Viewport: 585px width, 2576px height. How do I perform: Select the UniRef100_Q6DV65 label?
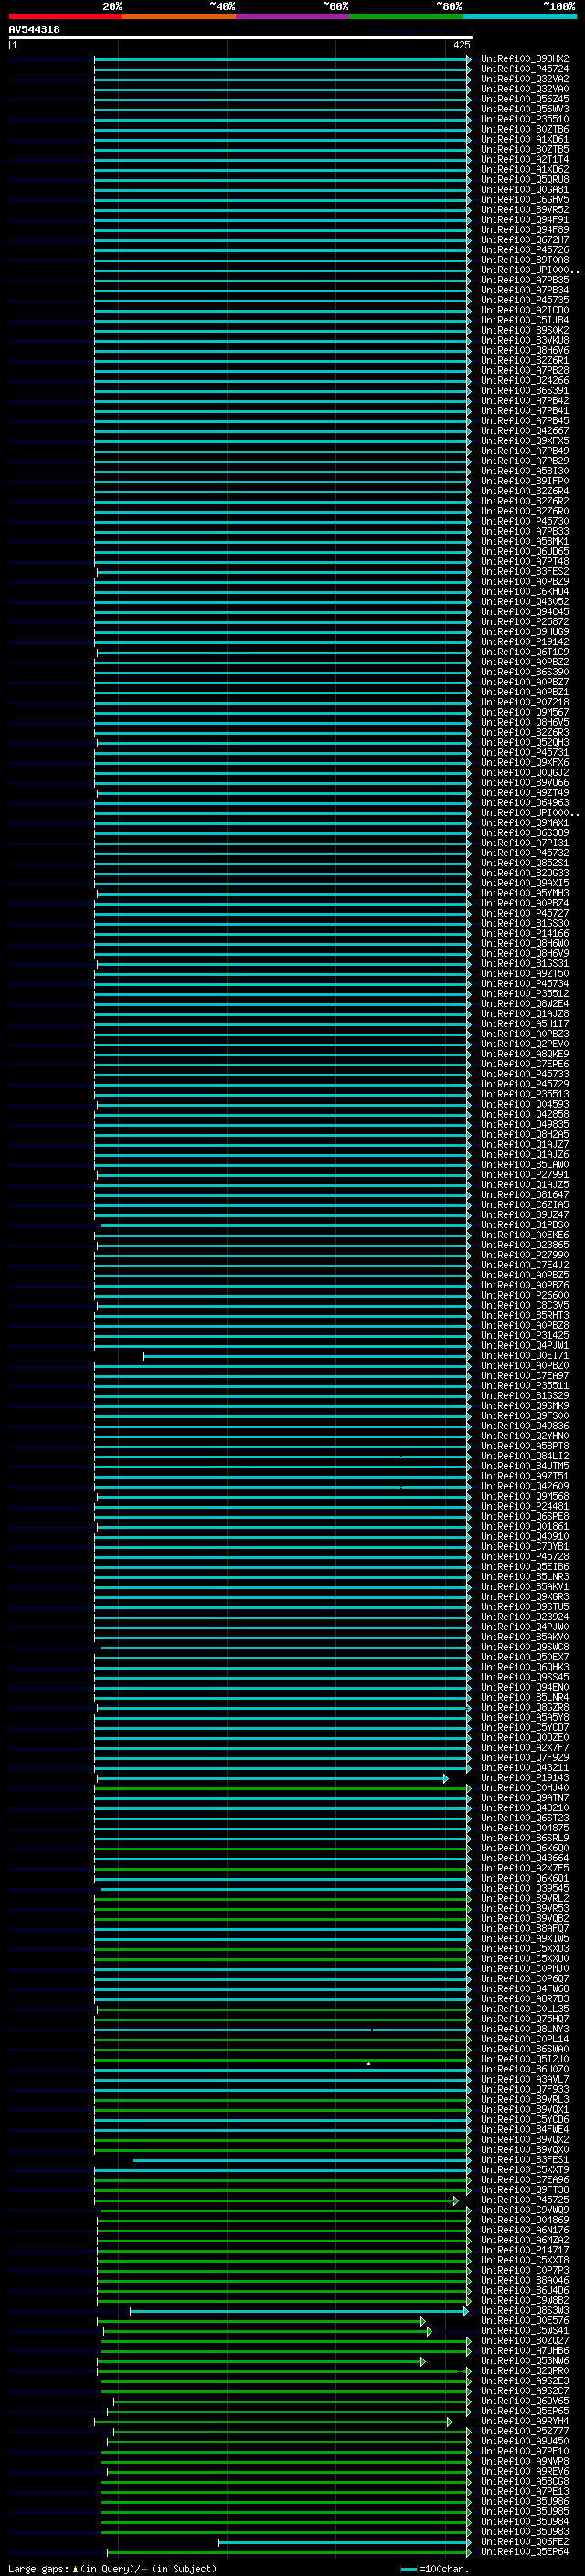tap(524, 2402)
